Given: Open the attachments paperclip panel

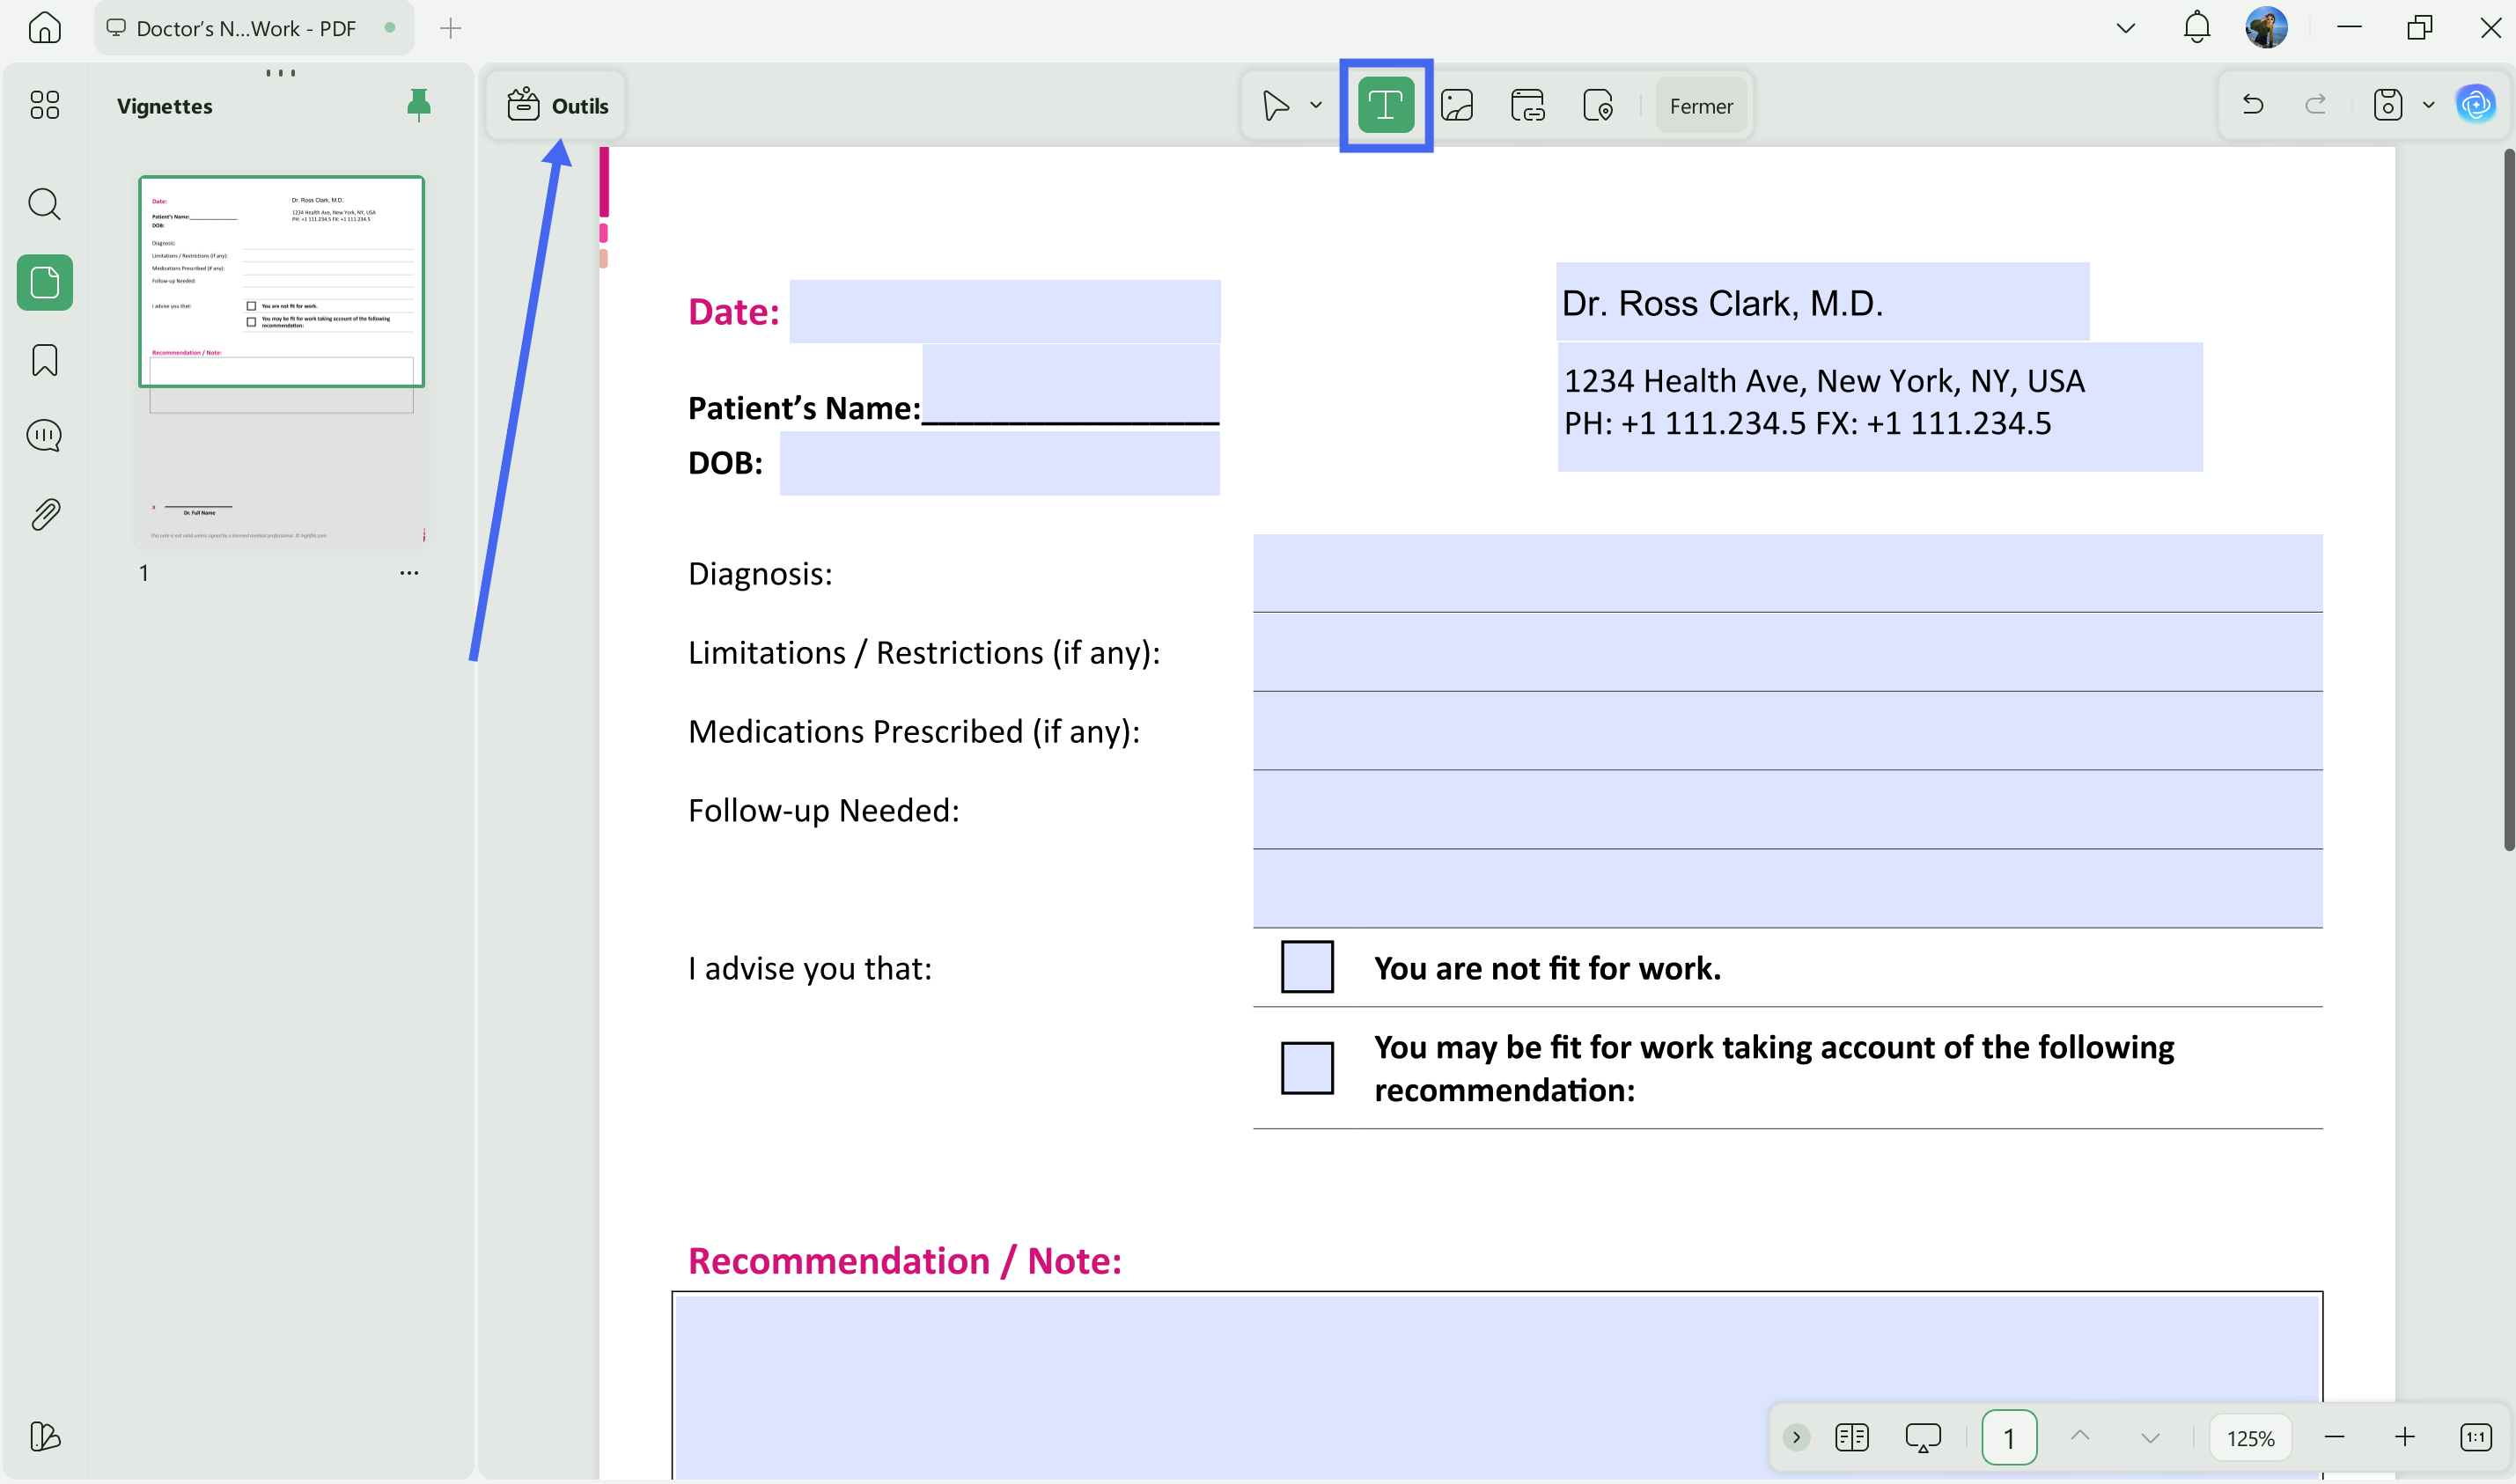Looking at the screenshot, I should (x=45, y=514).
